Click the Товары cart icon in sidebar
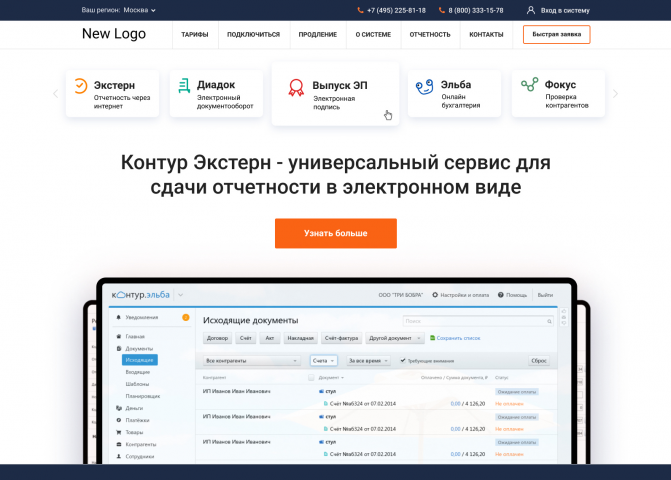The width and height of the screenshot is (671, 480). (x=119, y=432)
